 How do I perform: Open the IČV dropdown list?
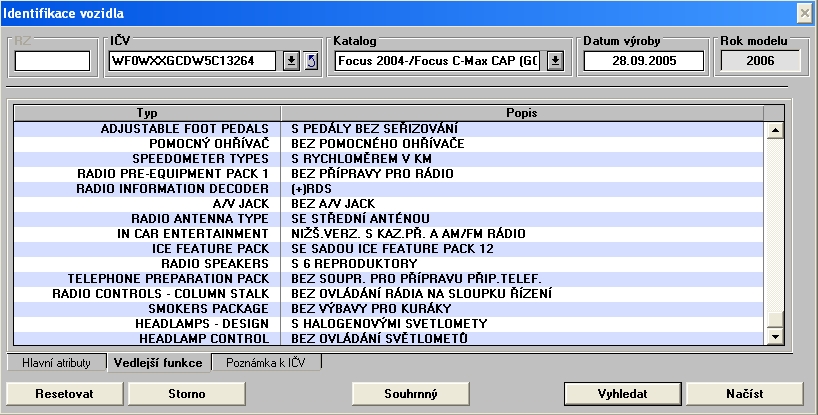click(291, 61)
